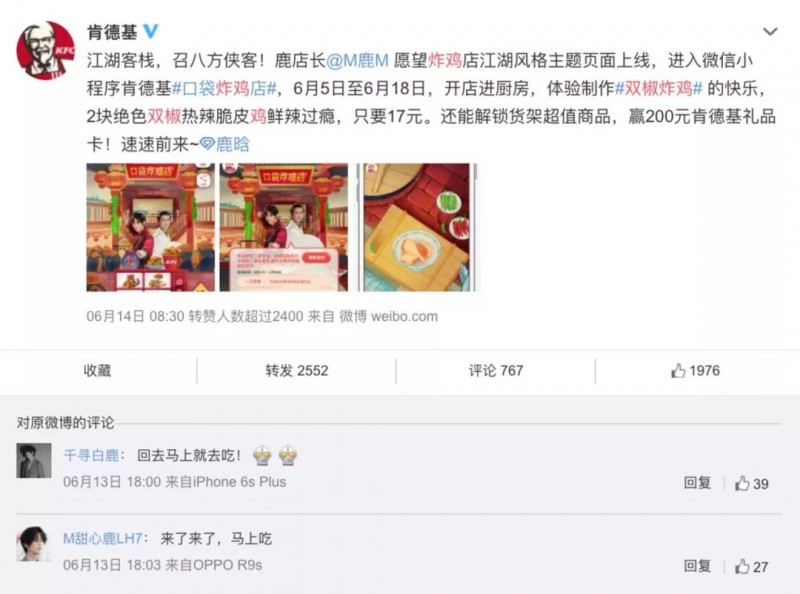
Task: Open the KFC profile avatar
Action: point(46,51)
